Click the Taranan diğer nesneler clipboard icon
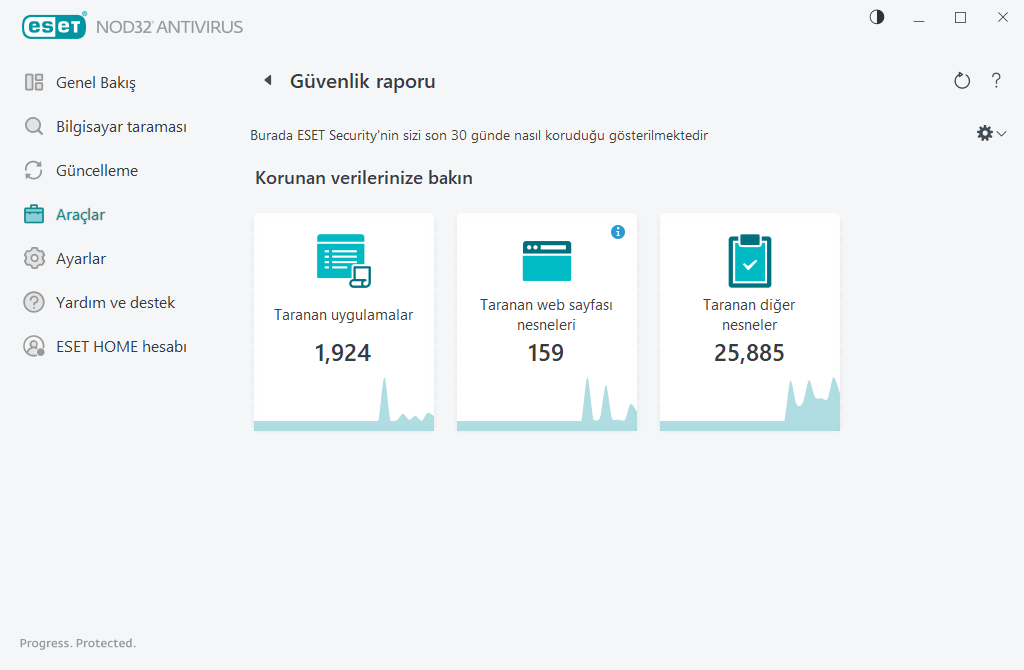 749,258
